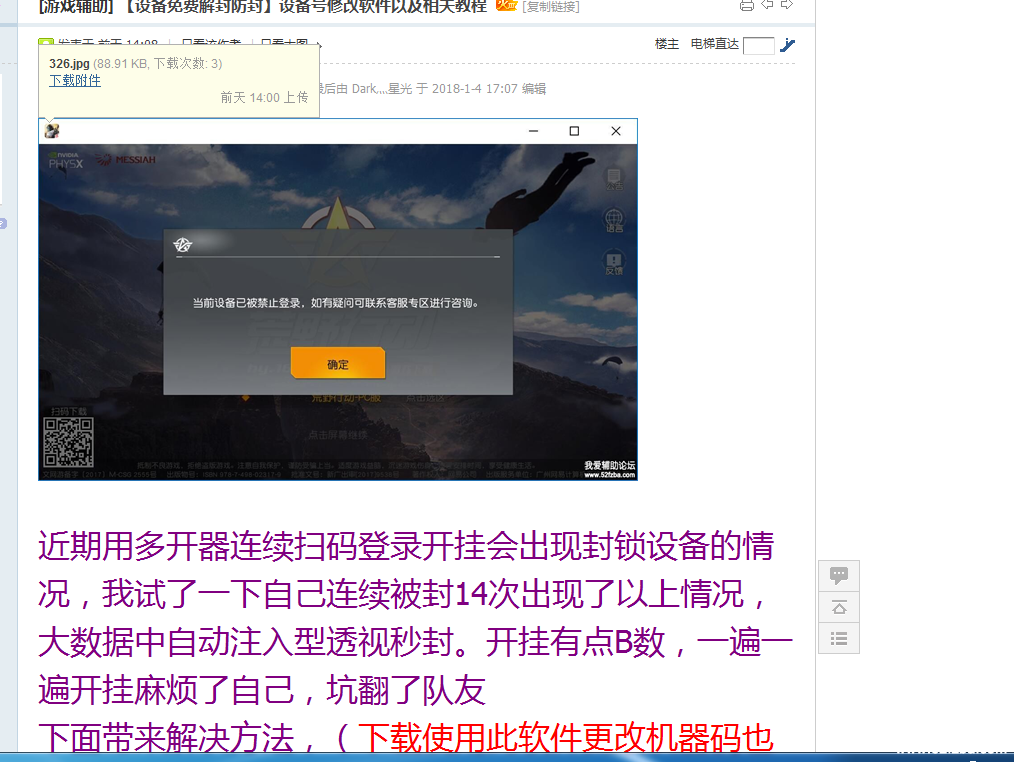Click the floating back-to-top arrow icon
1014x762 pixels.
coord(839,607)
